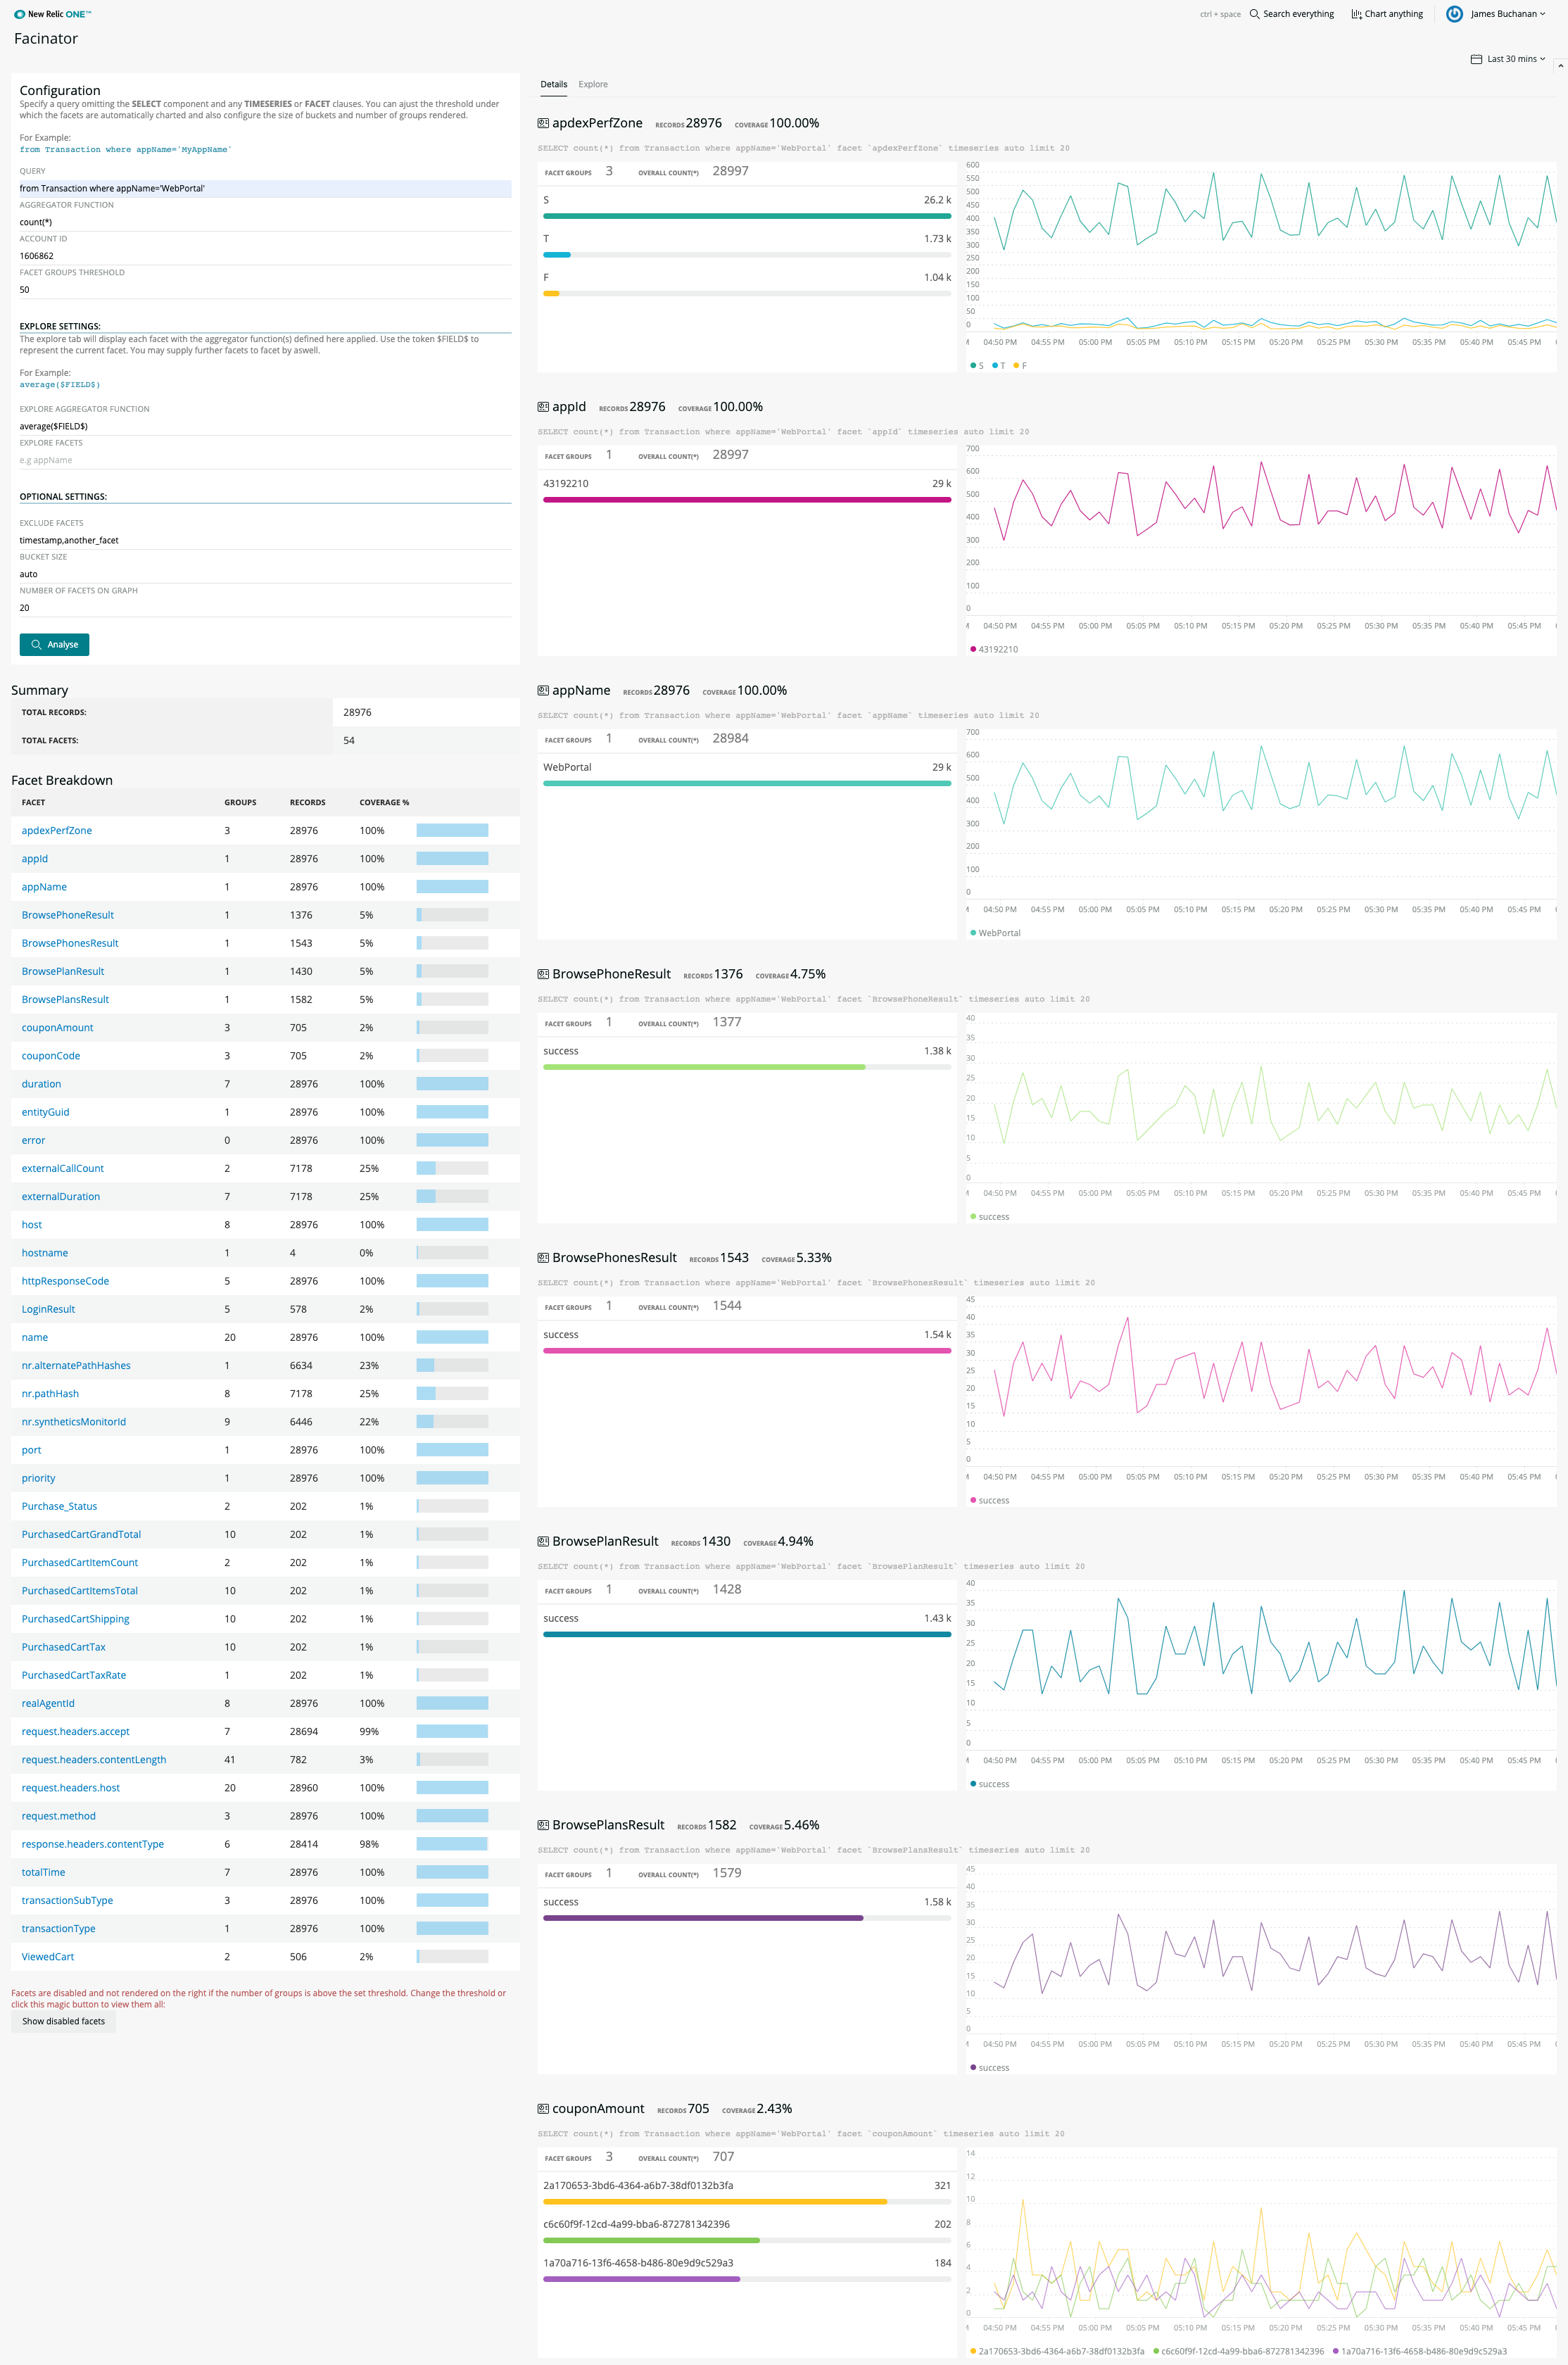Click the Search everything magnifier icon

click(1254, 14)
